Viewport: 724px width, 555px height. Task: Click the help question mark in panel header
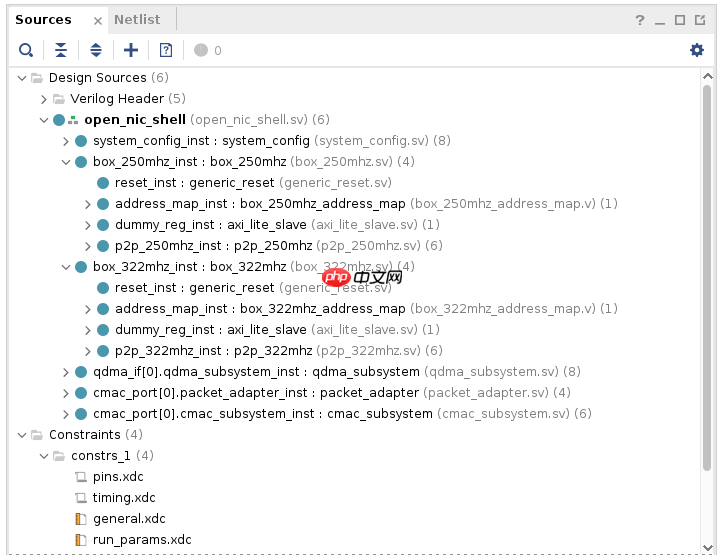click(640, 20)
